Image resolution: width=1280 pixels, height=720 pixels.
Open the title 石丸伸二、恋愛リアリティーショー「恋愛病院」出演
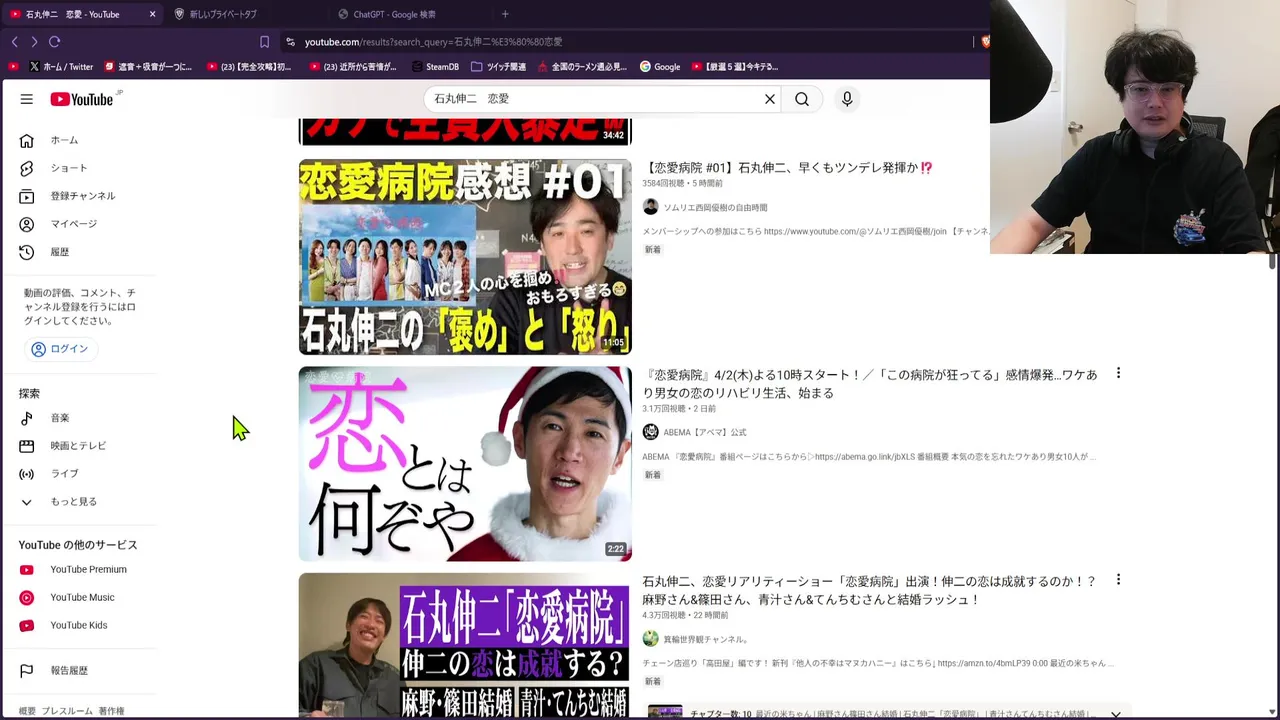pyautogui.click(x=869, y=590)
